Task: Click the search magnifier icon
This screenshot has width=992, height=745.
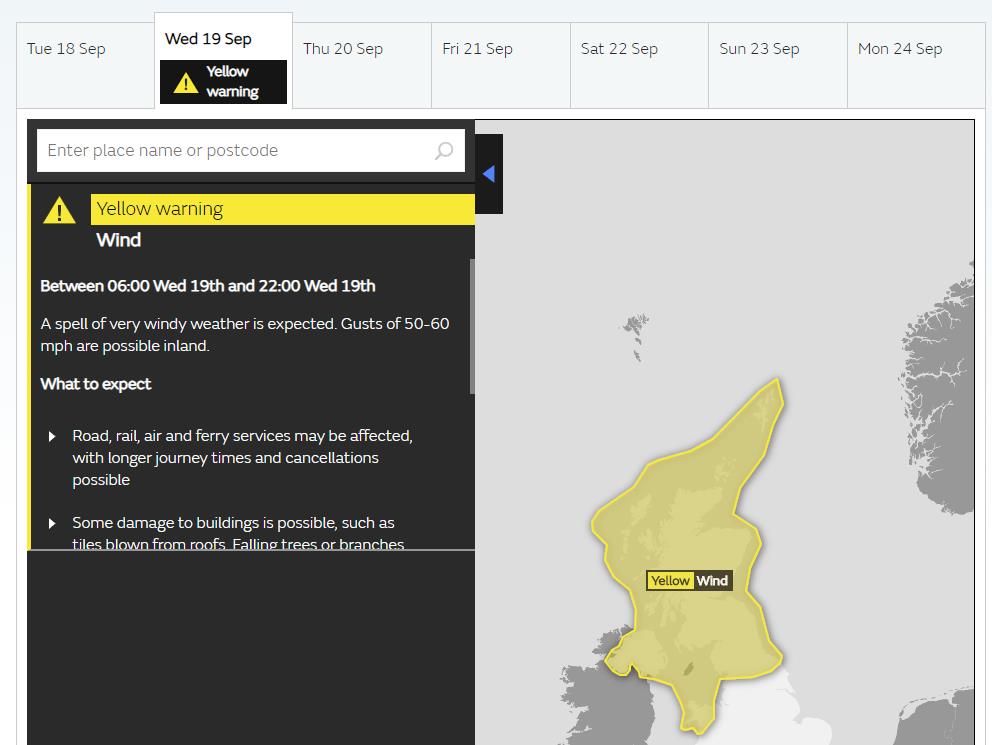Action: pyautogui.click(x=444, y=151)
